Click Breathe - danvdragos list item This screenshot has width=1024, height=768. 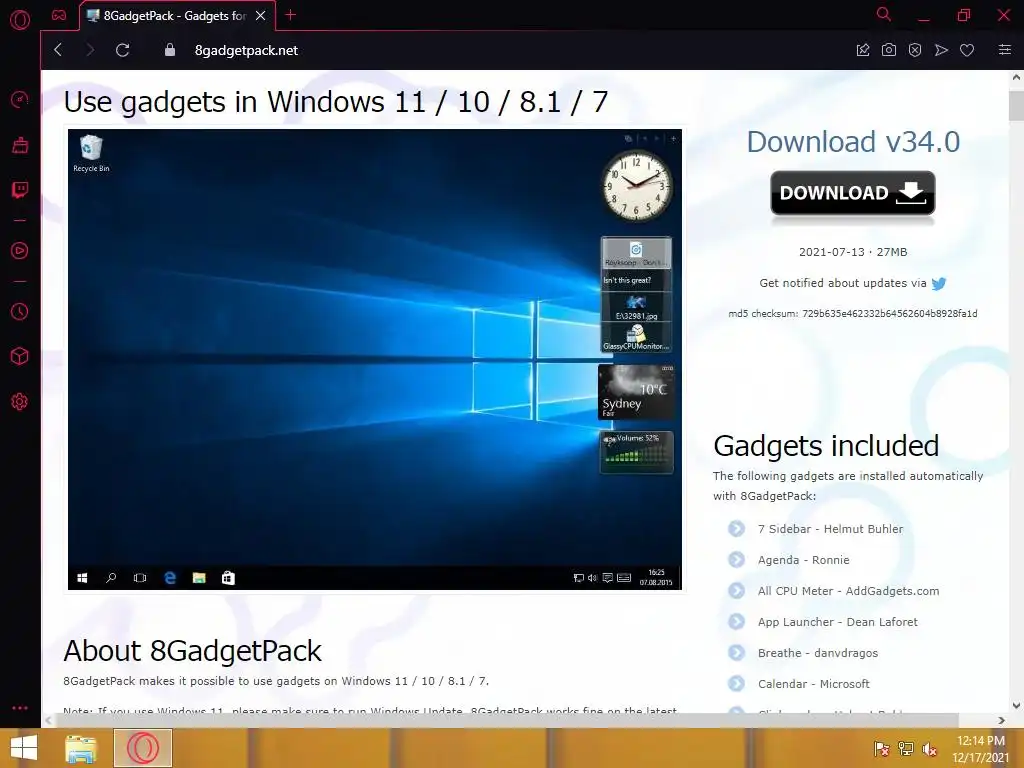pos(818,653)
